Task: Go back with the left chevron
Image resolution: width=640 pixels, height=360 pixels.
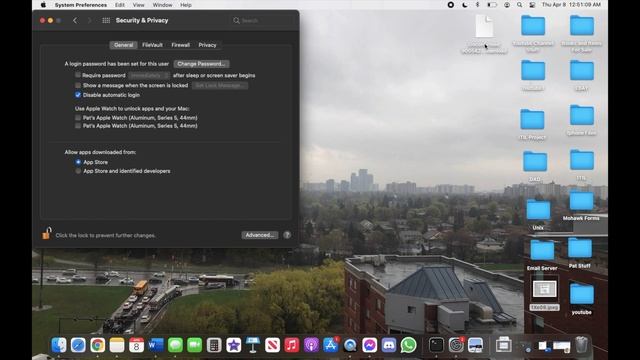Action: coord(75,20)
